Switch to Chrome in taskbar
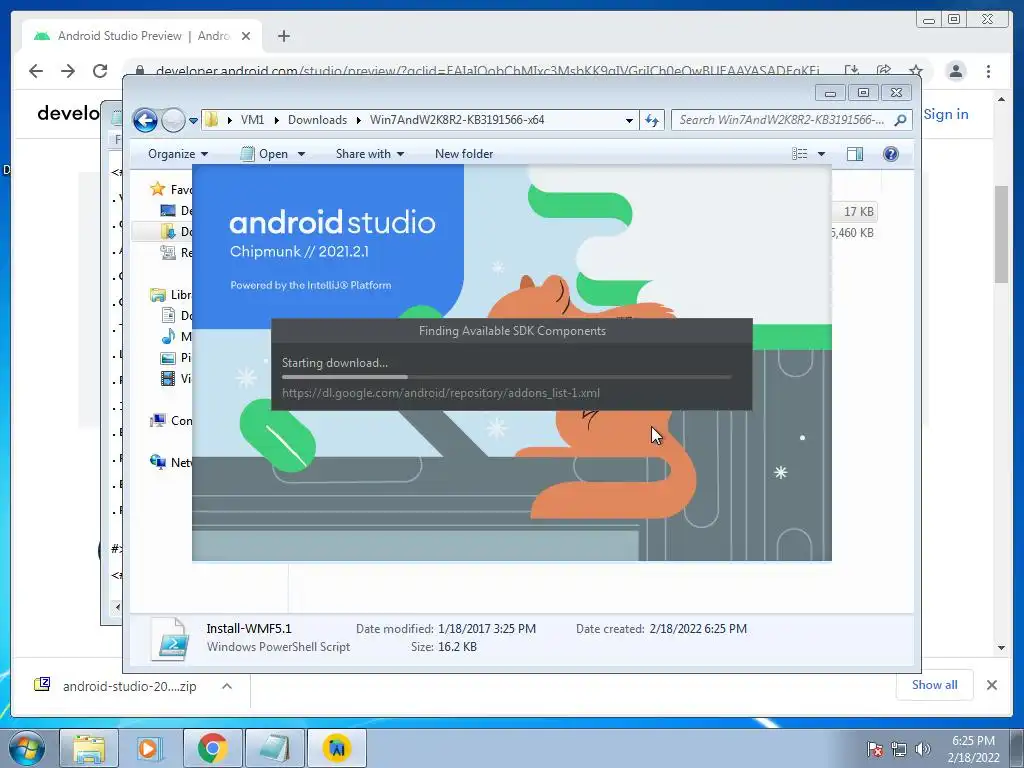This screenshot has width=1024, height=768. pyautogui.click(x=212, y=748)
